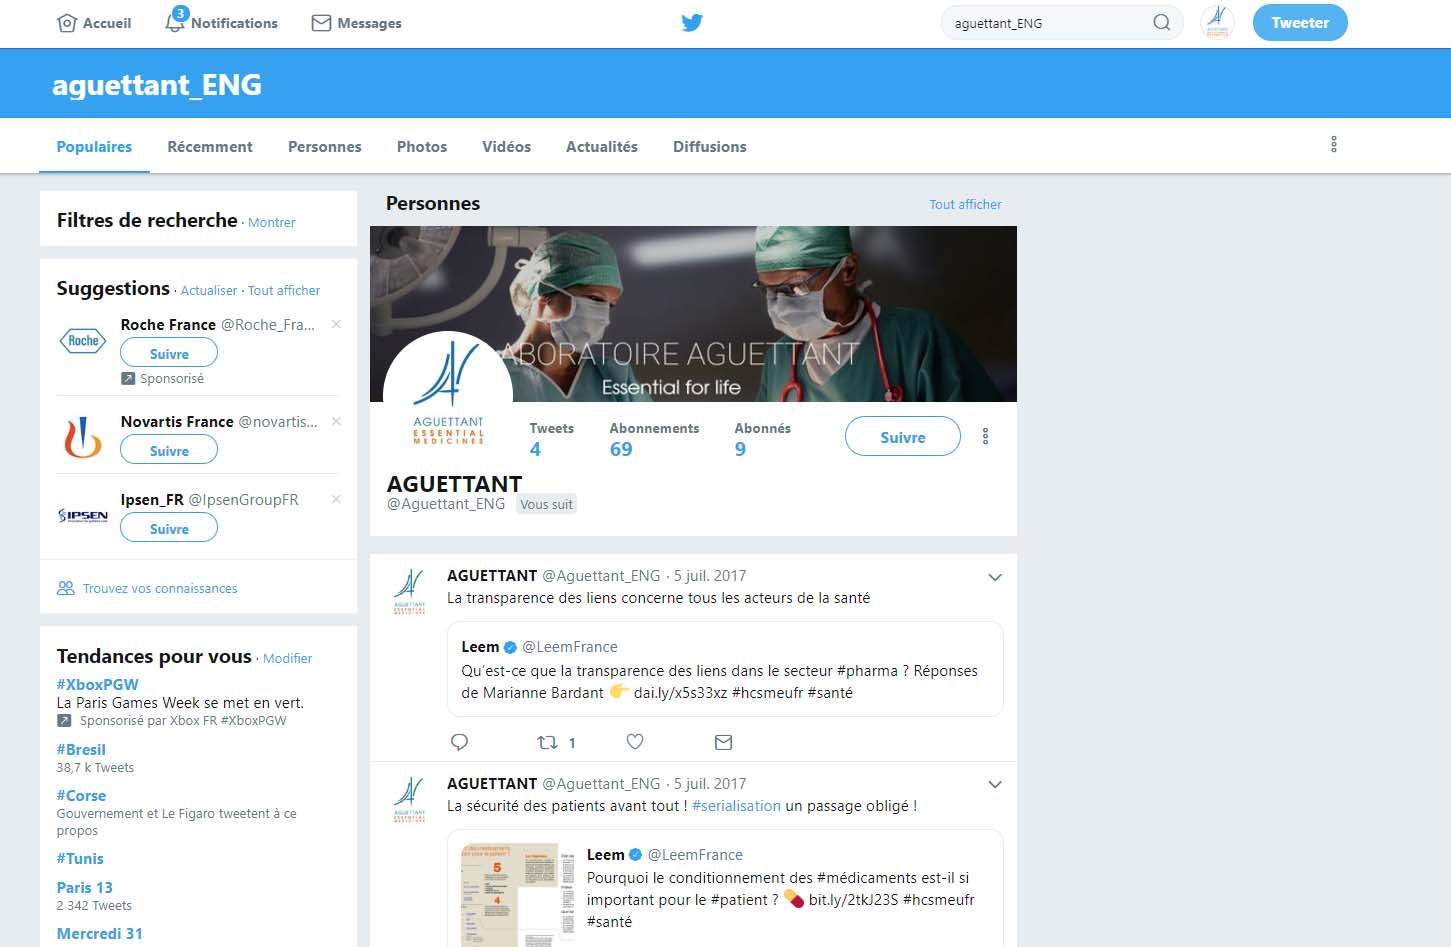The width and height of the screenshot is (1451, 947).
Task: Click the Ipsen logo avatar
Action: tap(83, 516)
